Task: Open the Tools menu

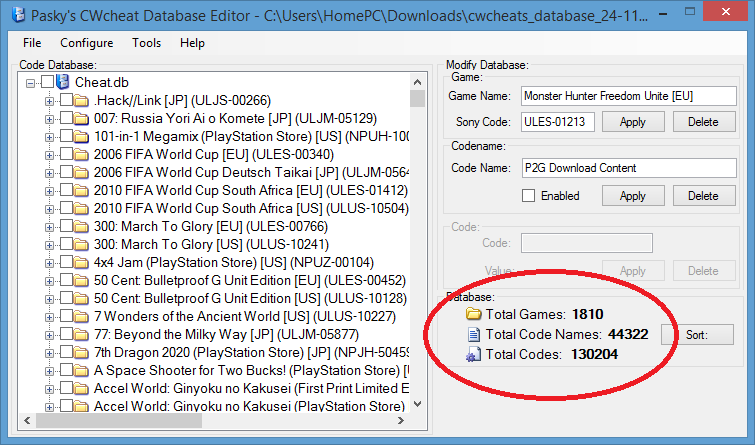Action: tap(146, 43)
